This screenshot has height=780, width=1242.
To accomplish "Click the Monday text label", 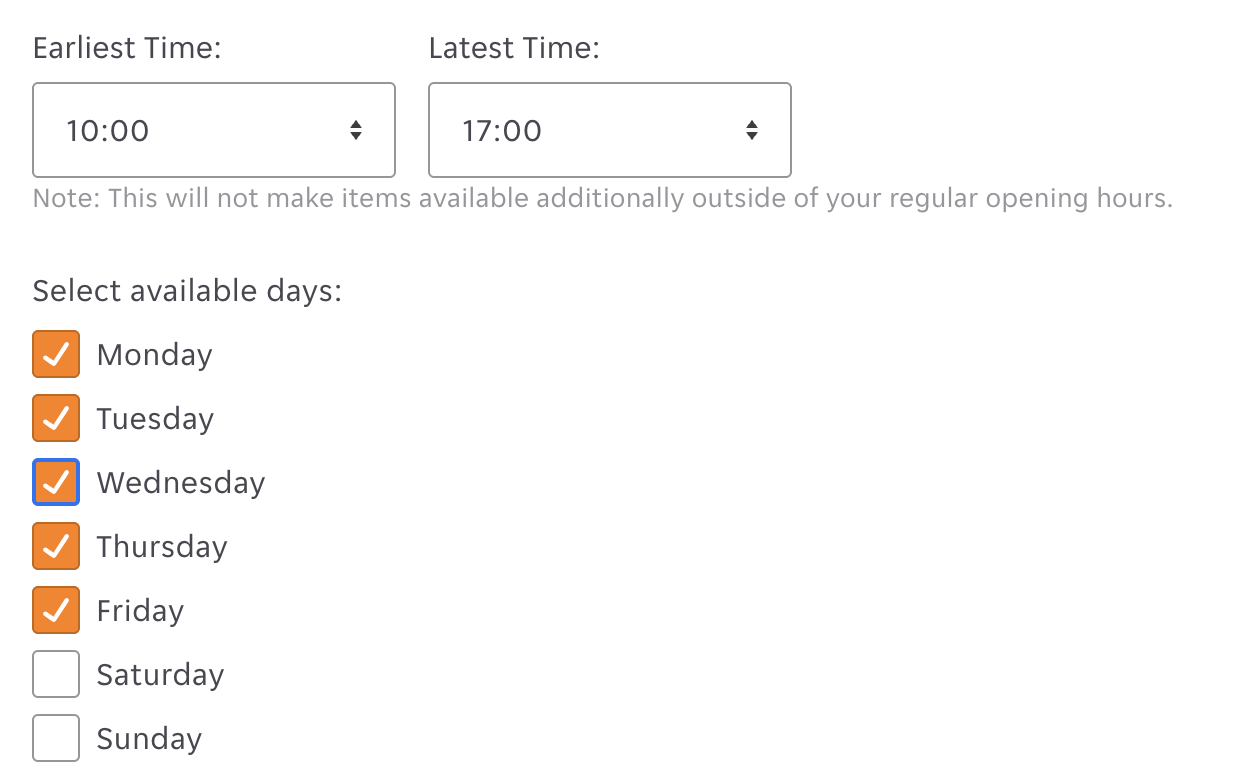I will tap(155, 355).
